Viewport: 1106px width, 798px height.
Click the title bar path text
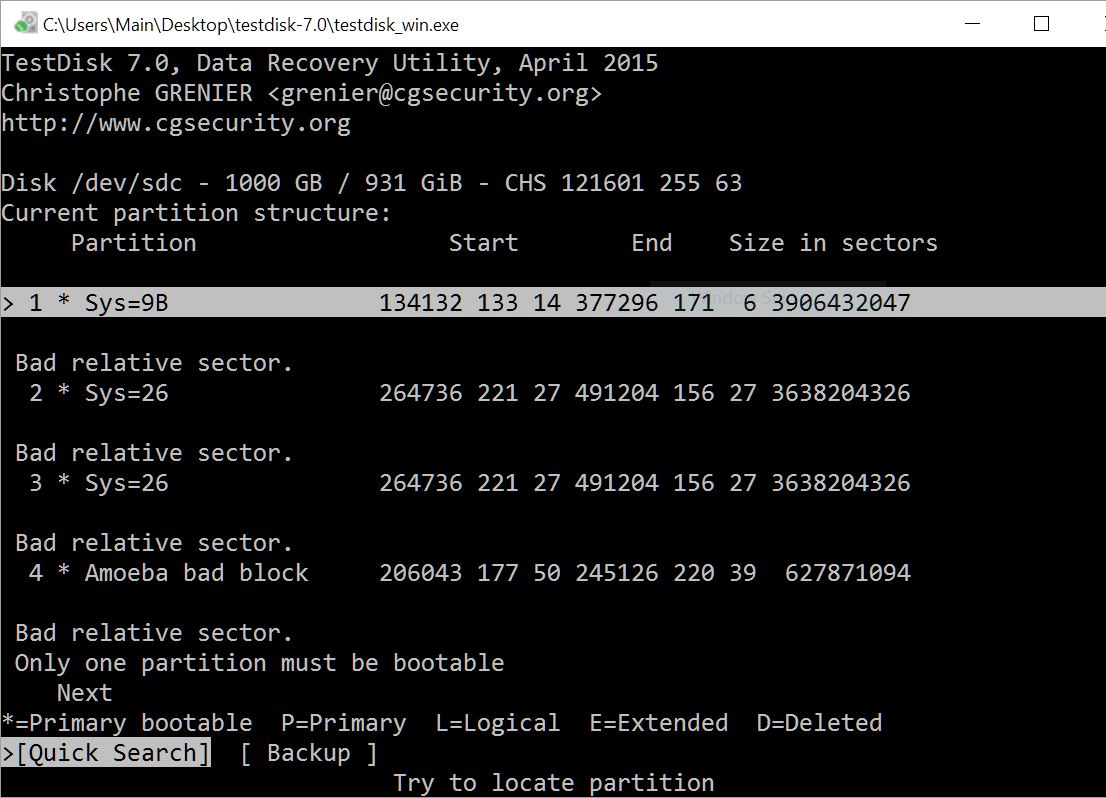tap(250, 25)
